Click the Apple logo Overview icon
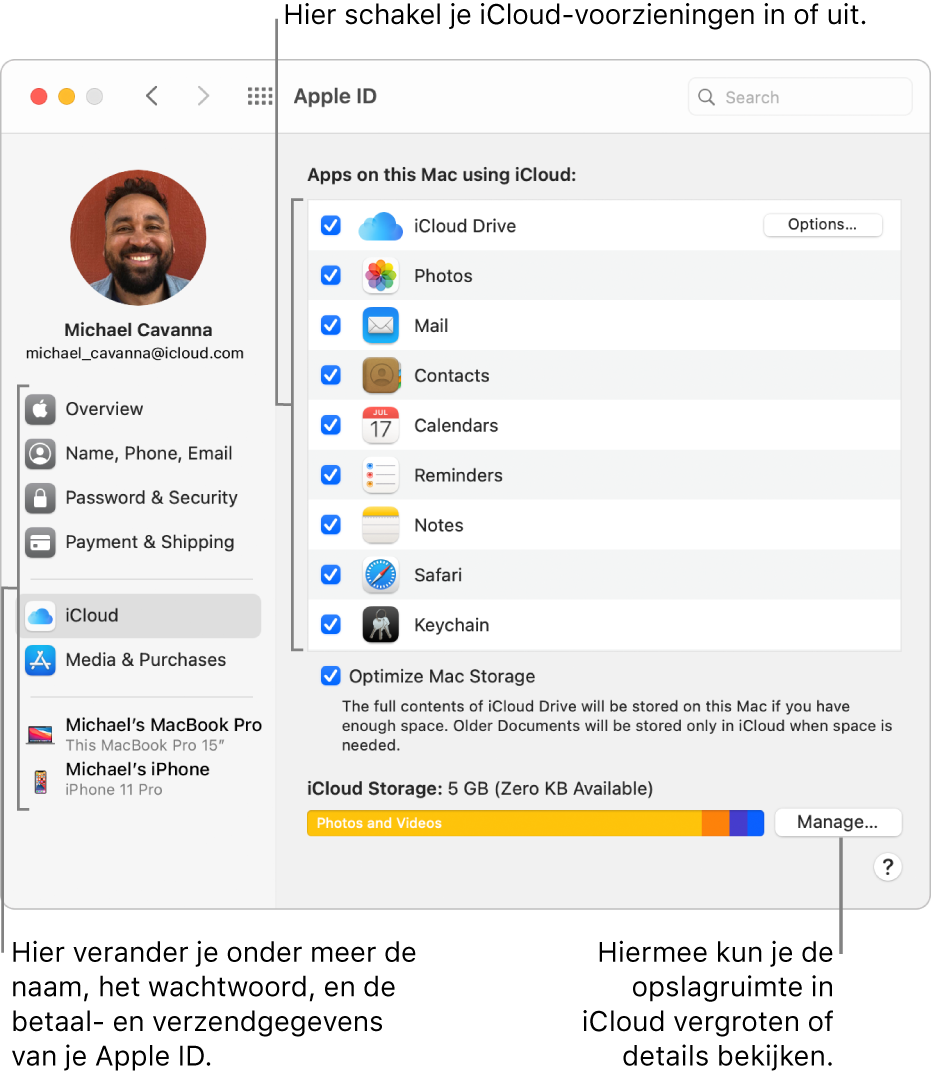The height and width of the screenshot is (1085, 931). [40, 409]
